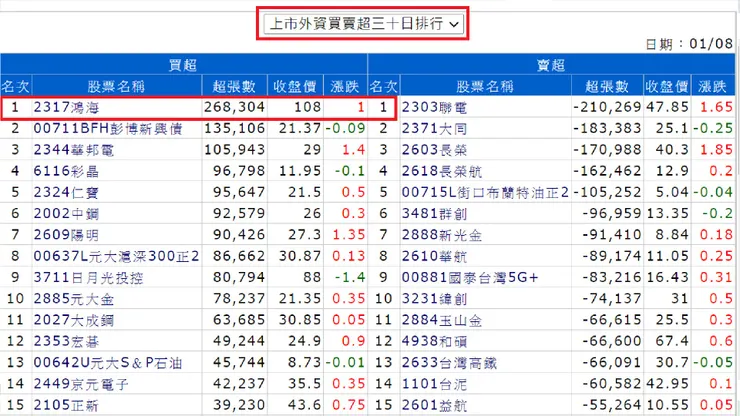
Task: Open the 2317鴻海 stock link
Action: coord(67,108)
